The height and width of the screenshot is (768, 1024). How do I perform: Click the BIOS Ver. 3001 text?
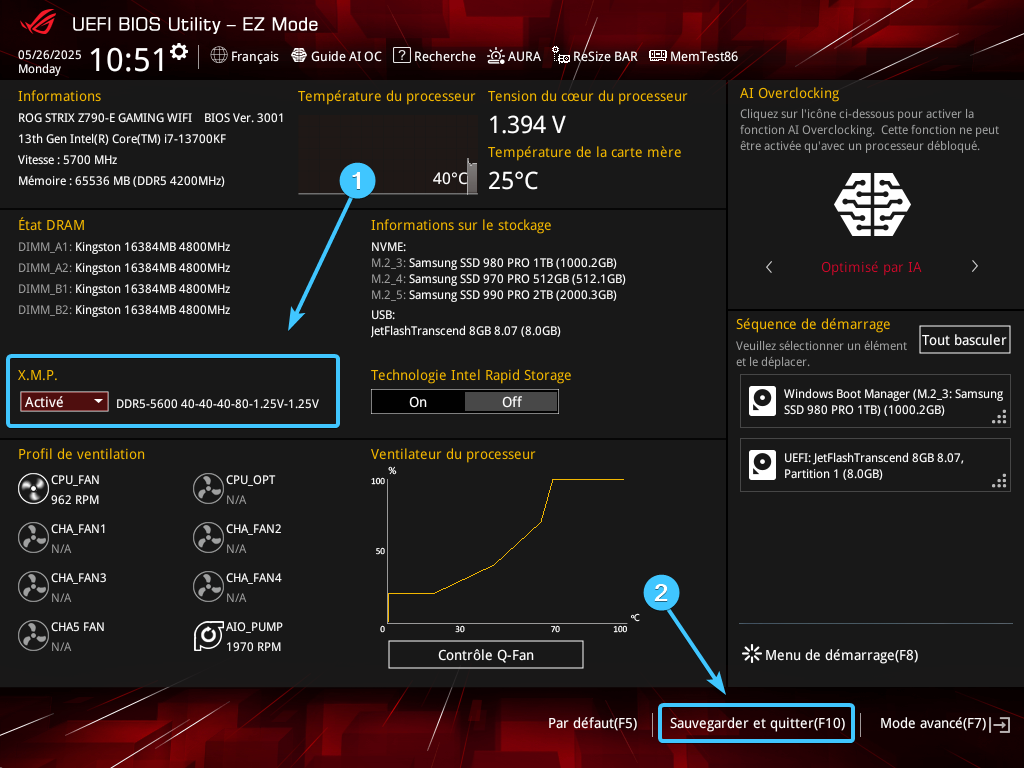click(x=244, y=118)
